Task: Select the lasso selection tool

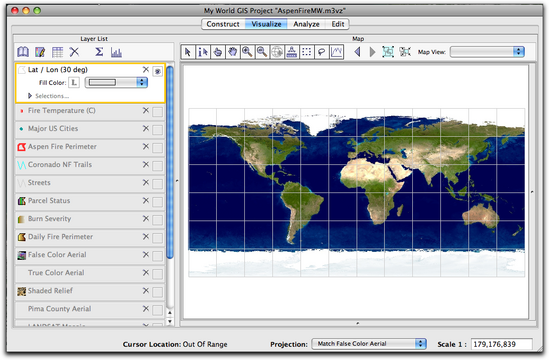Action: coord(321,52)
